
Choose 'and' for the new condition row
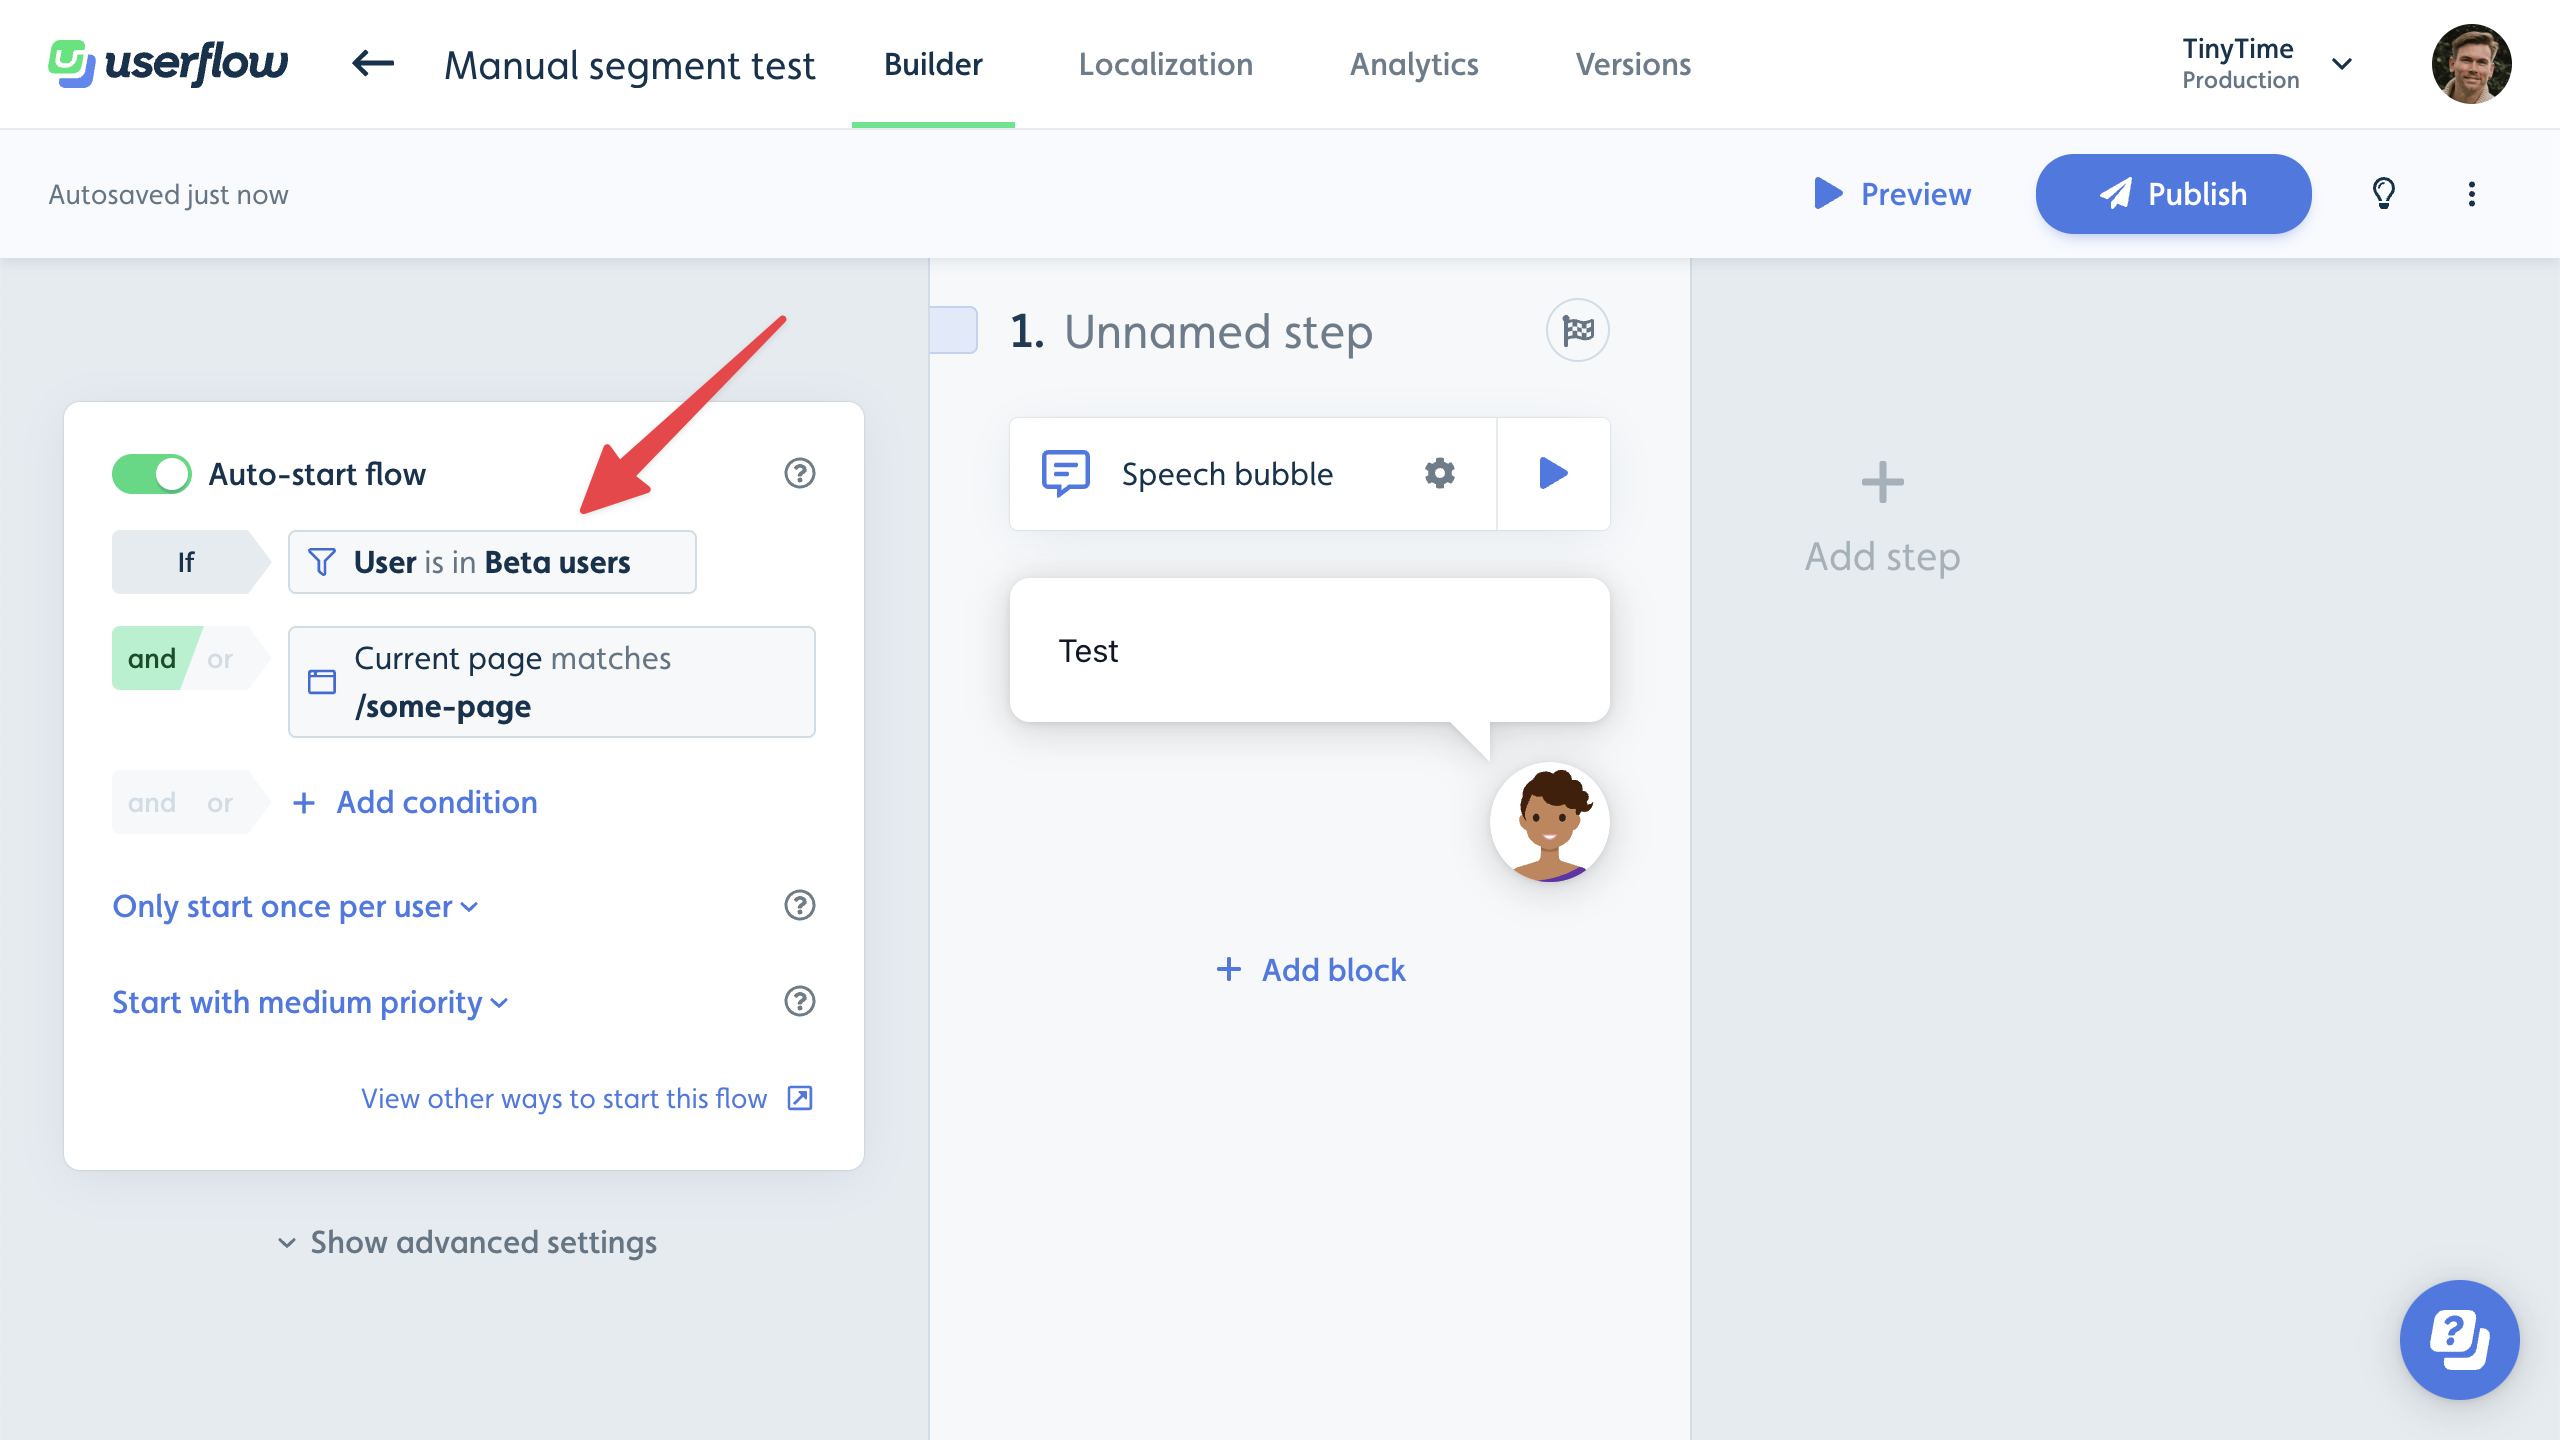click(x=152, y=802)
